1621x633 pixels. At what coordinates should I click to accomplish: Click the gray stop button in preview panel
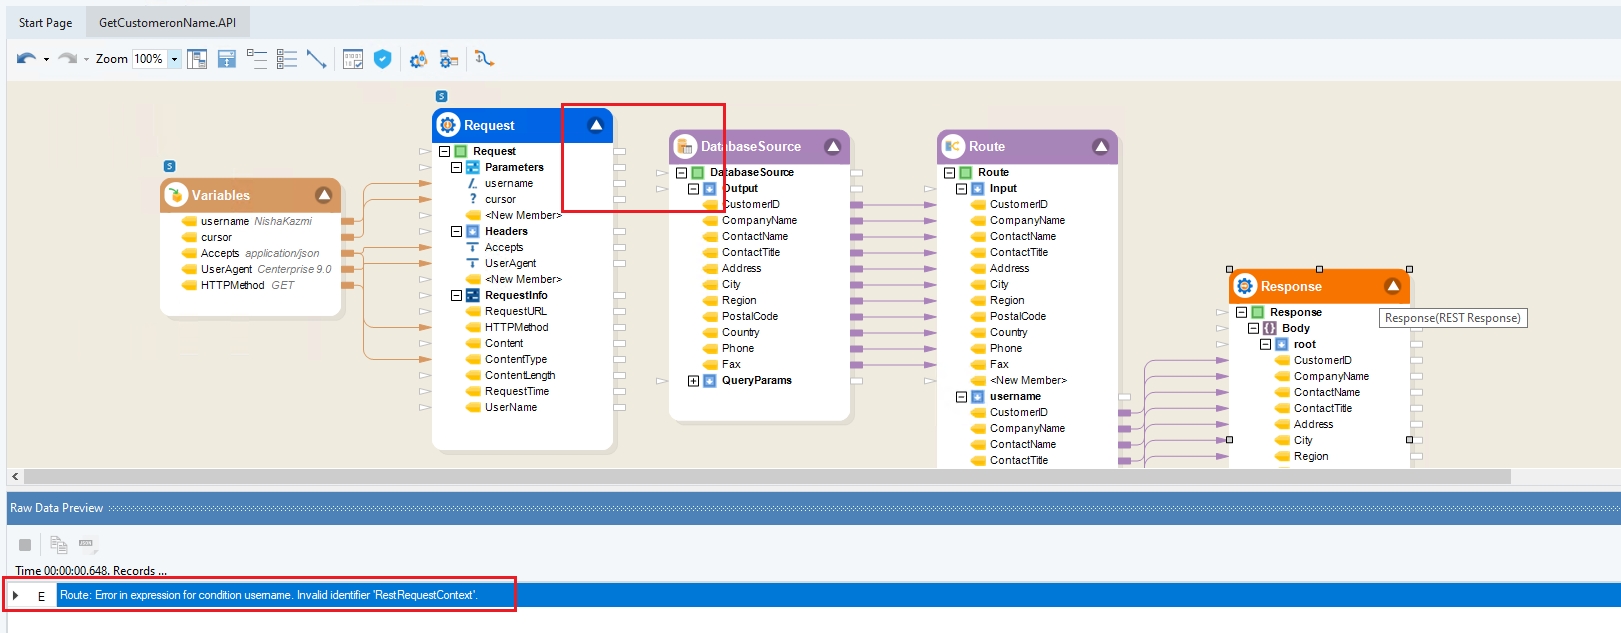point(25,545)
